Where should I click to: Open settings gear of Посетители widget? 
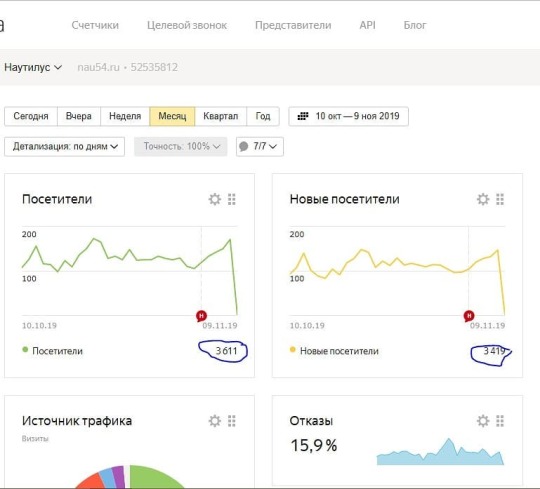tap(215, 199)
